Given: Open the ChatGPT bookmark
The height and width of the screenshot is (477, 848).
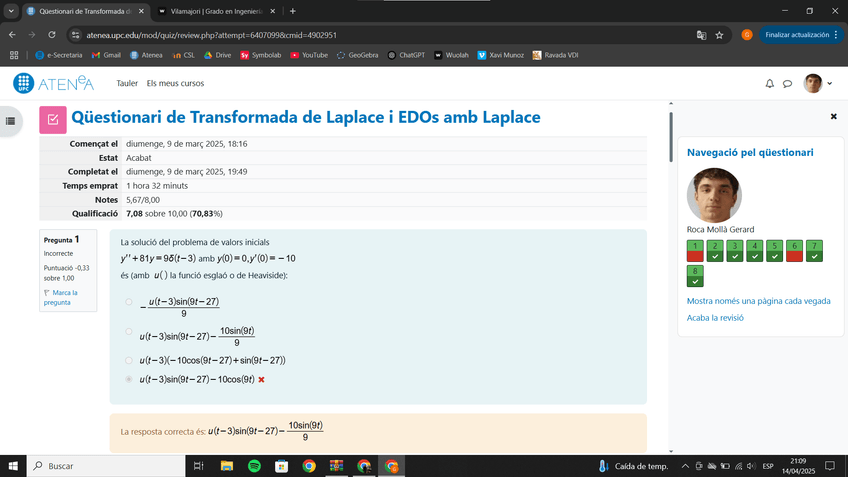Looking at the screenshot, I should (406, 55).
